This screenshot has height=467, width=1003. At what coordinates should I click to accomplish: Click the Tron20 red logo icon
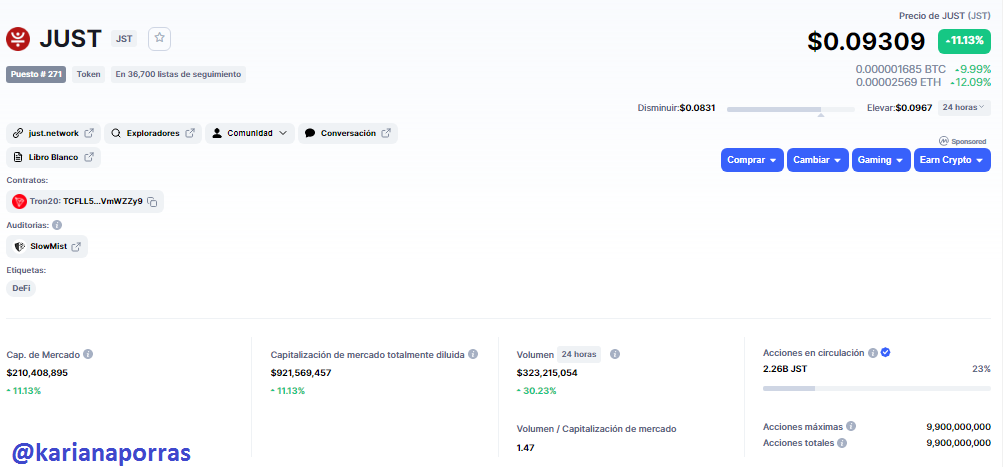point(19,202)
